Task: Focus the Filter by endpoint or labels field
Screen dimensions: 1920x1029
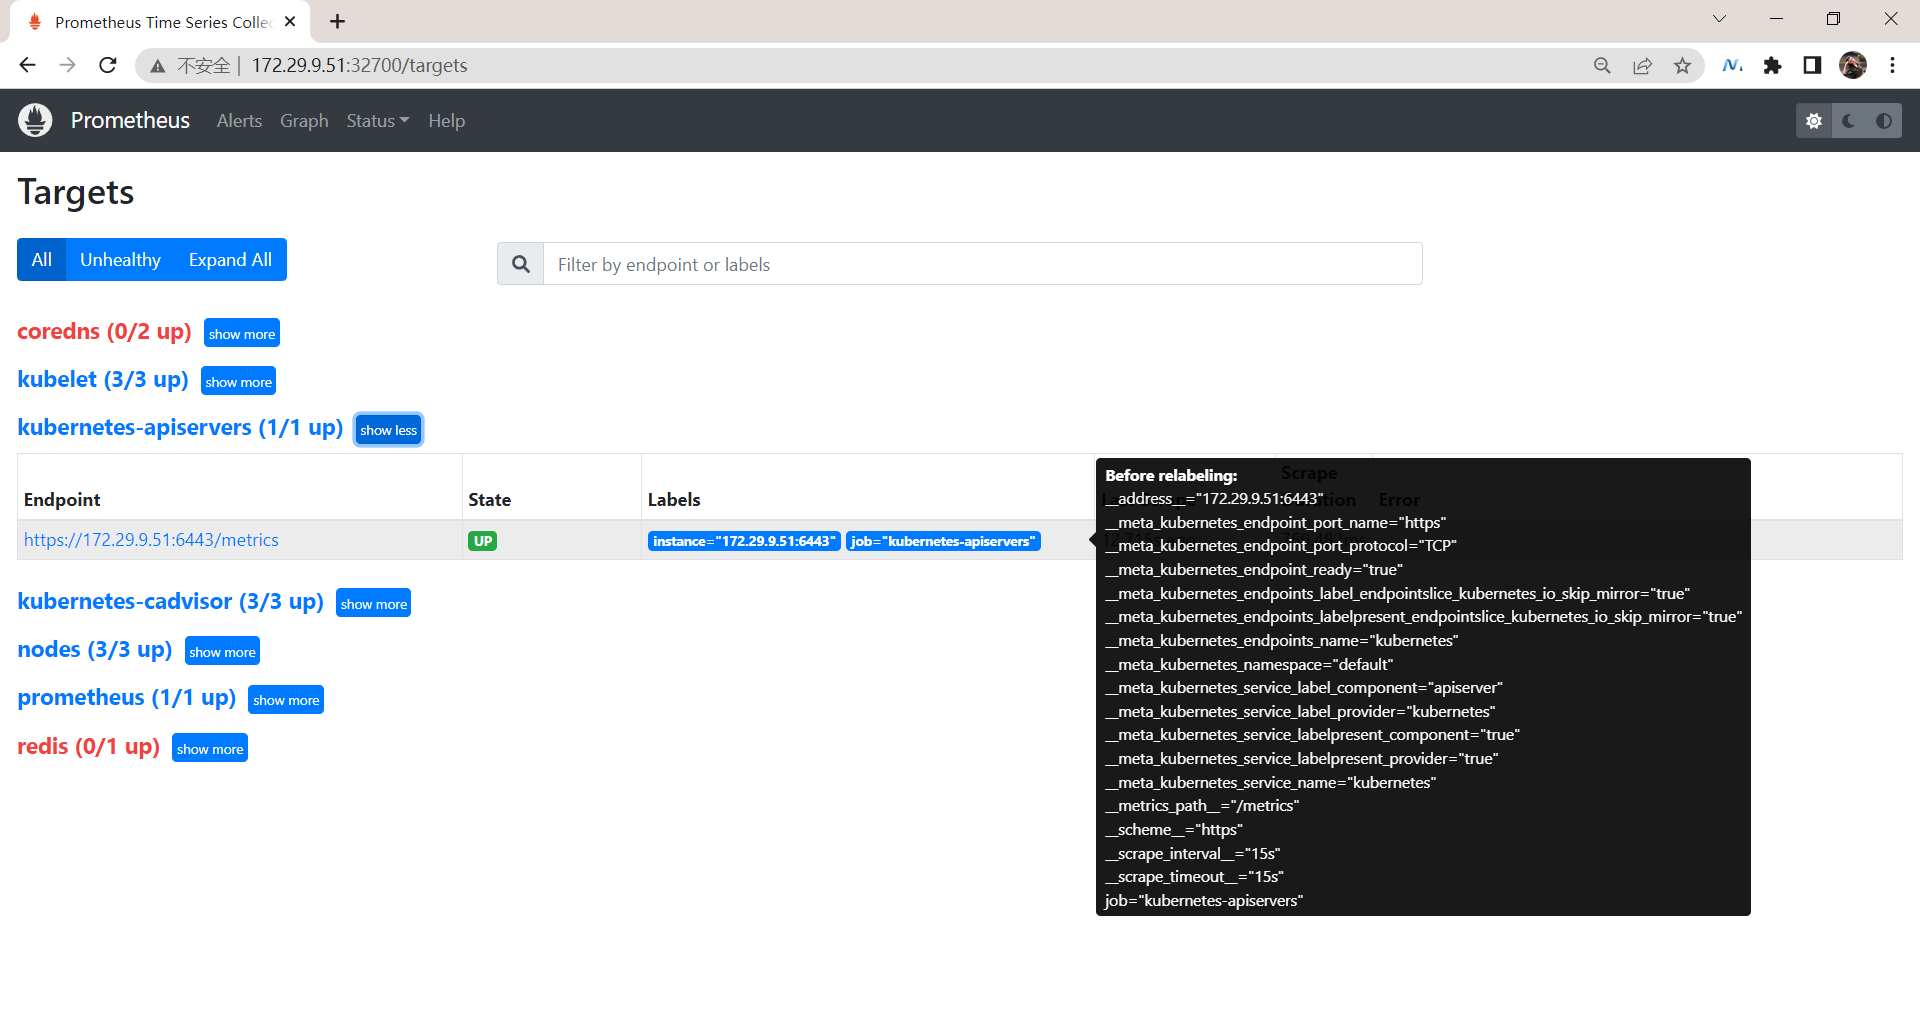Action: click(x=982, y=264)
